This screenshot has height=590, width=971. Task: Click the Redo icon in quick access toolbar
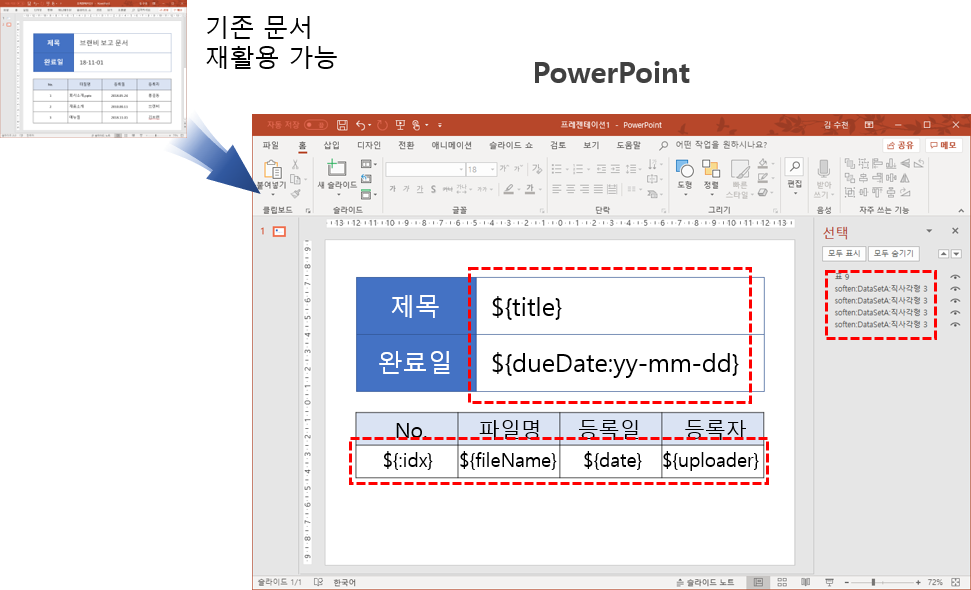pyautogui.click(x=382, y=125)
